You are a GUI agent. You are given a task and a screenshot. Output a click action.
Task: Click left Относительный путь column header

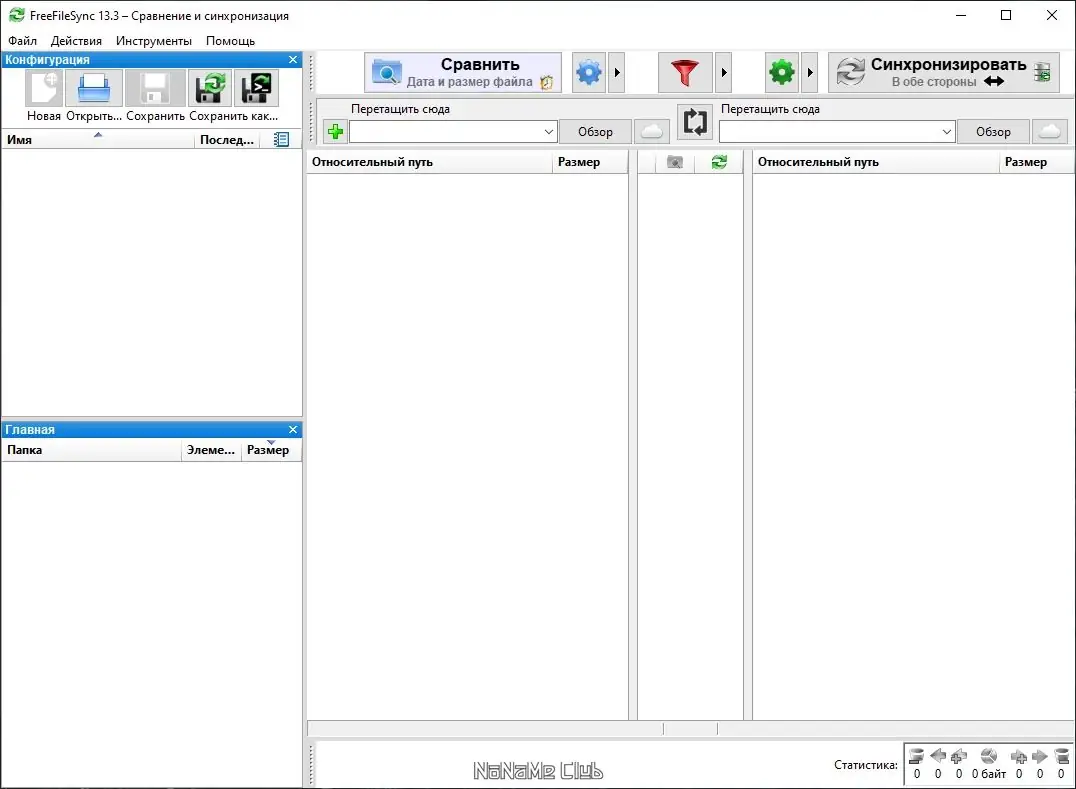[x=430, y=162]
